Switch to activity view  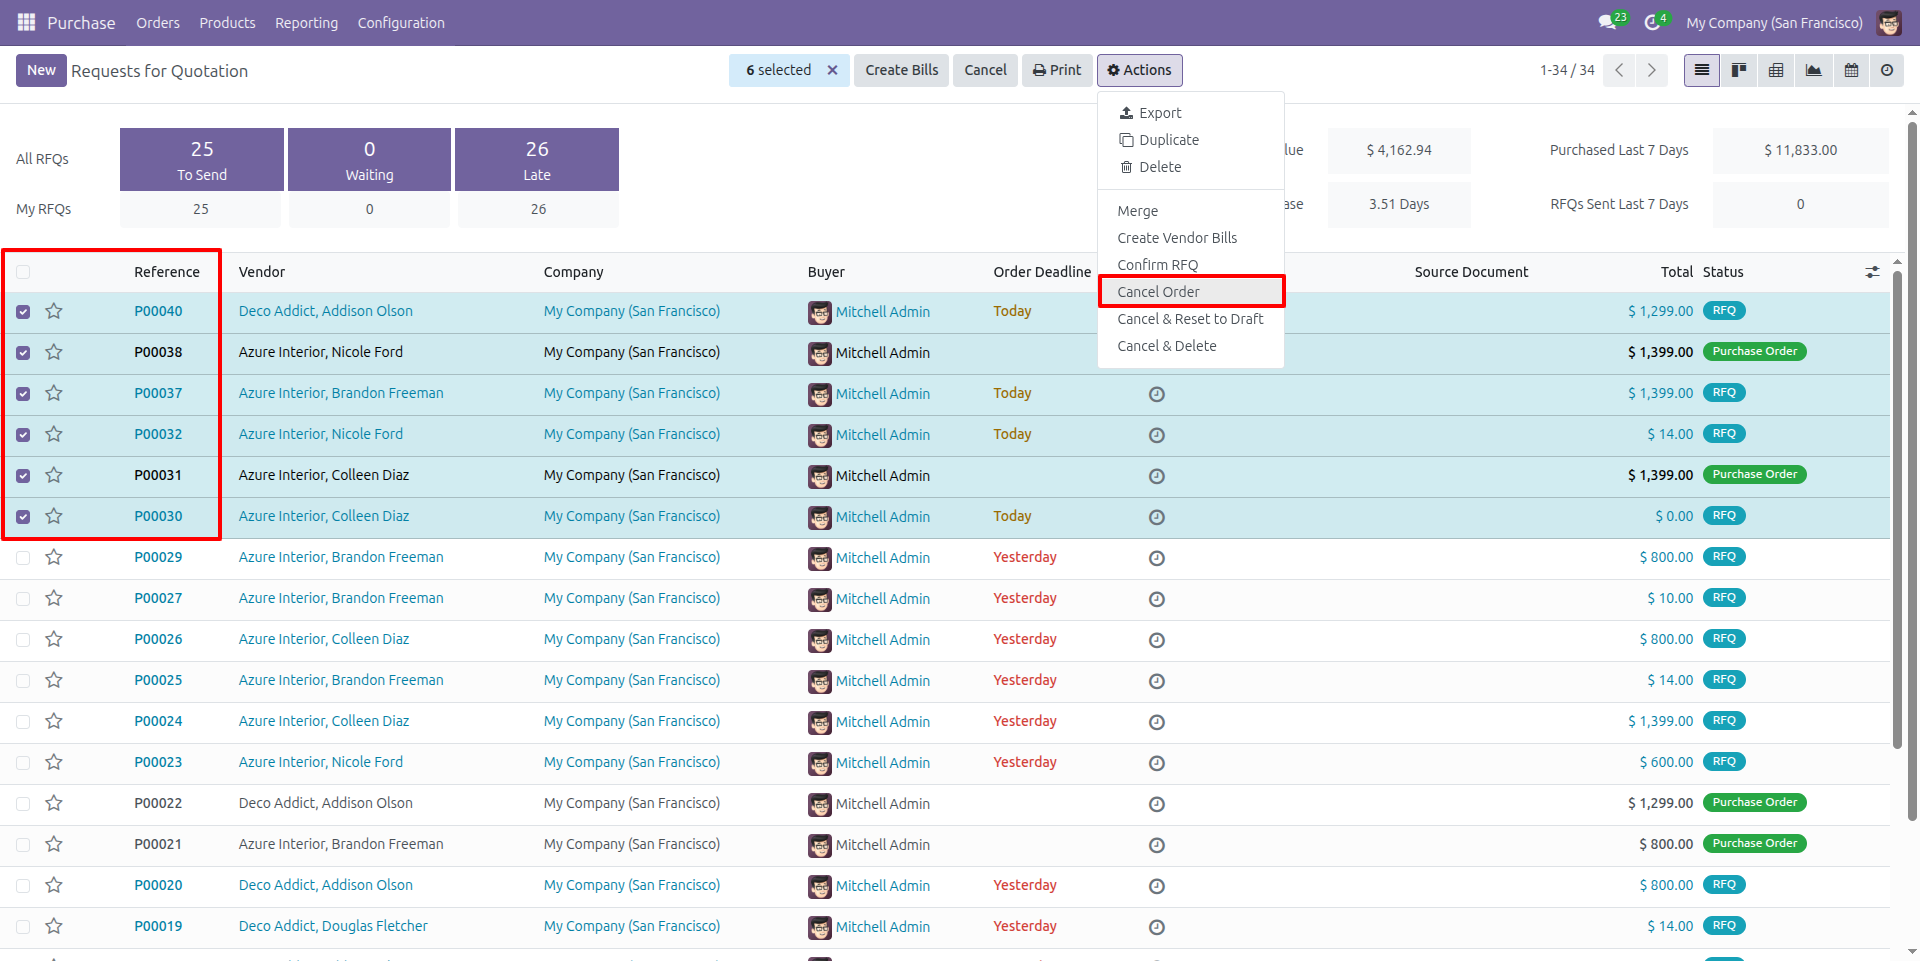tap(1887, 70)
